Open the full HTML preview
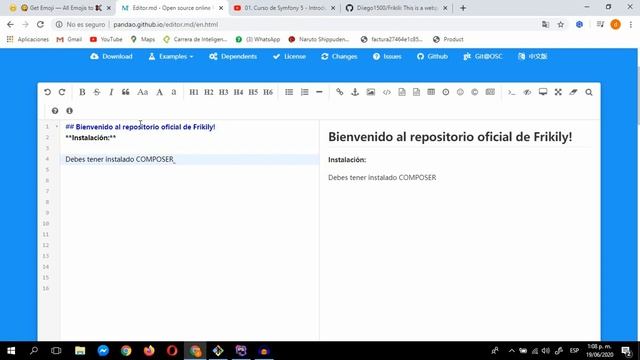640x360 pixels. click(x=543, y=92)
